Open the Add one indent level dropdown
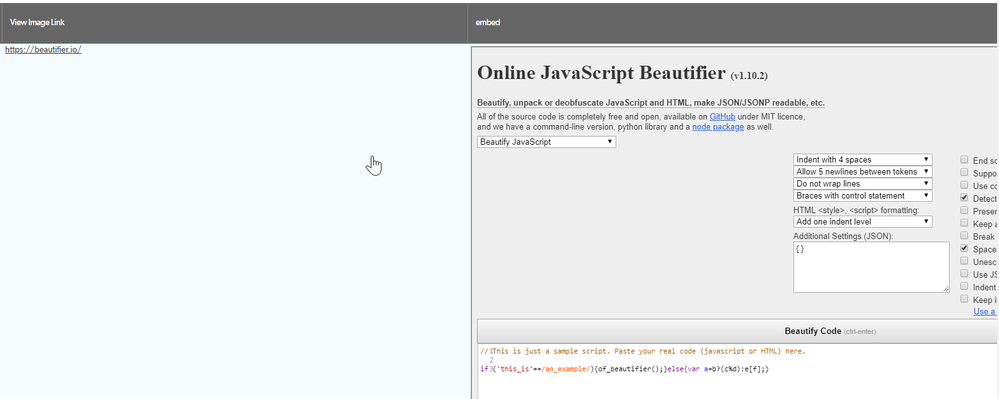 tap(863, 222)
